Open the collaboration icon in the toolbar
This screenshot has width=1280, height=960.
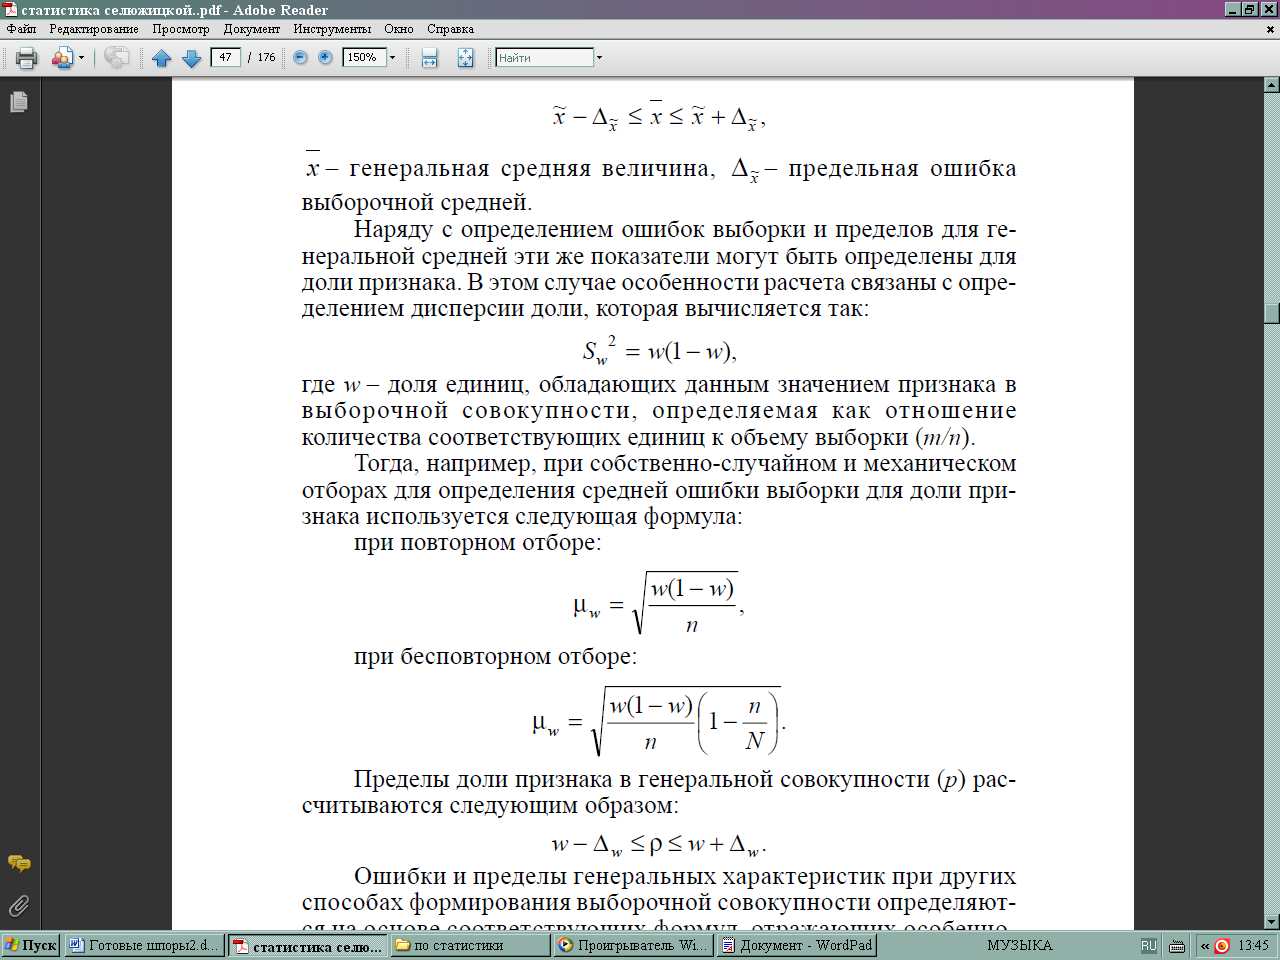tap(62, 58)
